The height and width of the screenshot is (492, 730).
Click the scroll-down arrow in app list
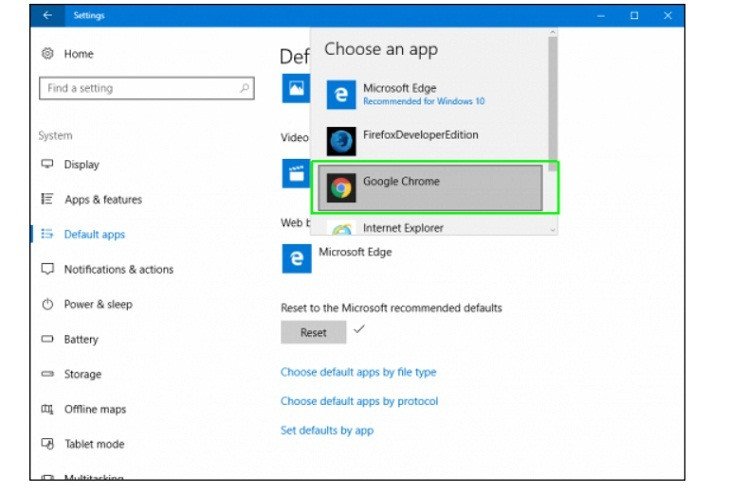[552, 230]
